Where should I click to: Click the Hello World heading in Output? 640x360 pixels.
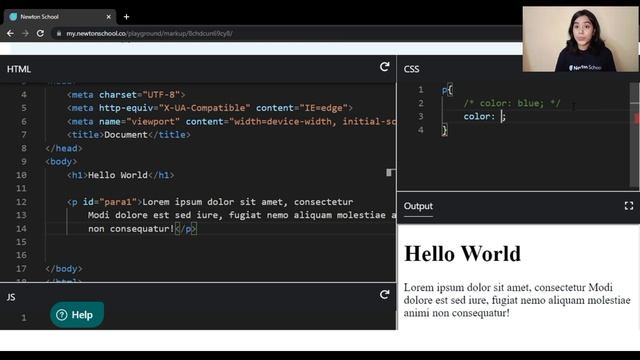tap(462, 254)
